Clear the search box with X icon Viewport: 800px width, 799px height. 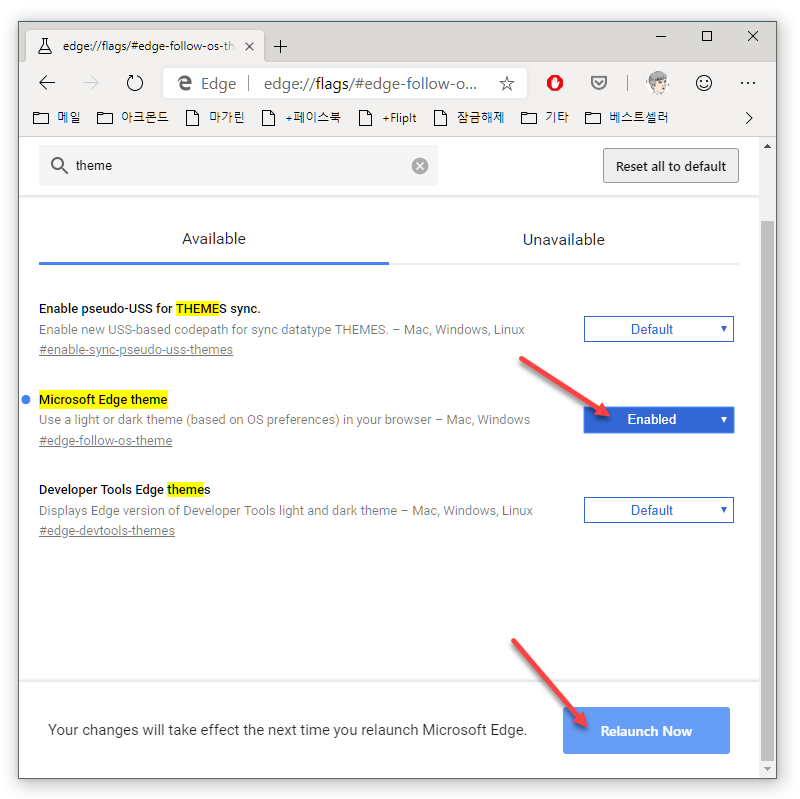tap(419, 166)
